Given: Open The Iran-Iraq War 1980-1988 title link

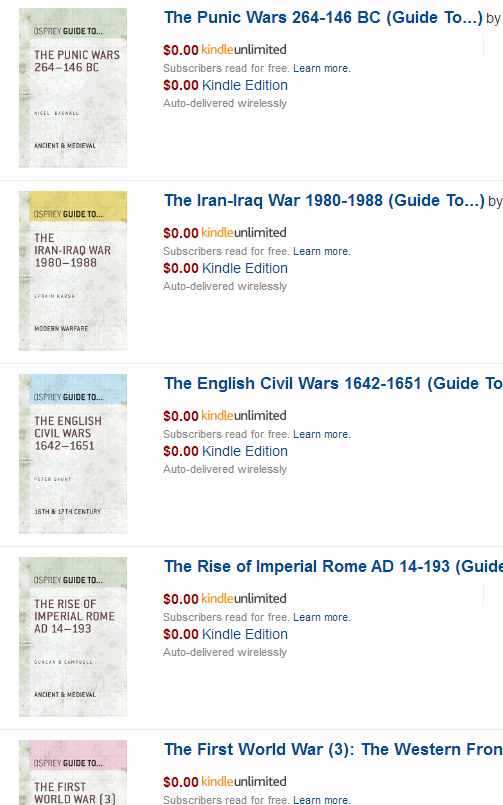Looking at the screenshot, I should coord(324,201).
